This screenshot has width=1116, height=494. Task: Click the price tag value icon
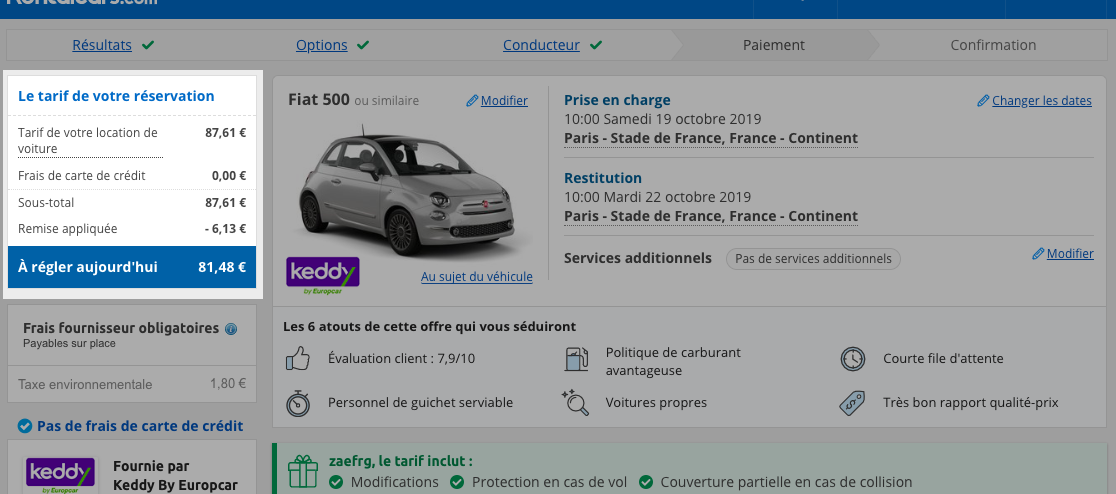click(853, 403)
